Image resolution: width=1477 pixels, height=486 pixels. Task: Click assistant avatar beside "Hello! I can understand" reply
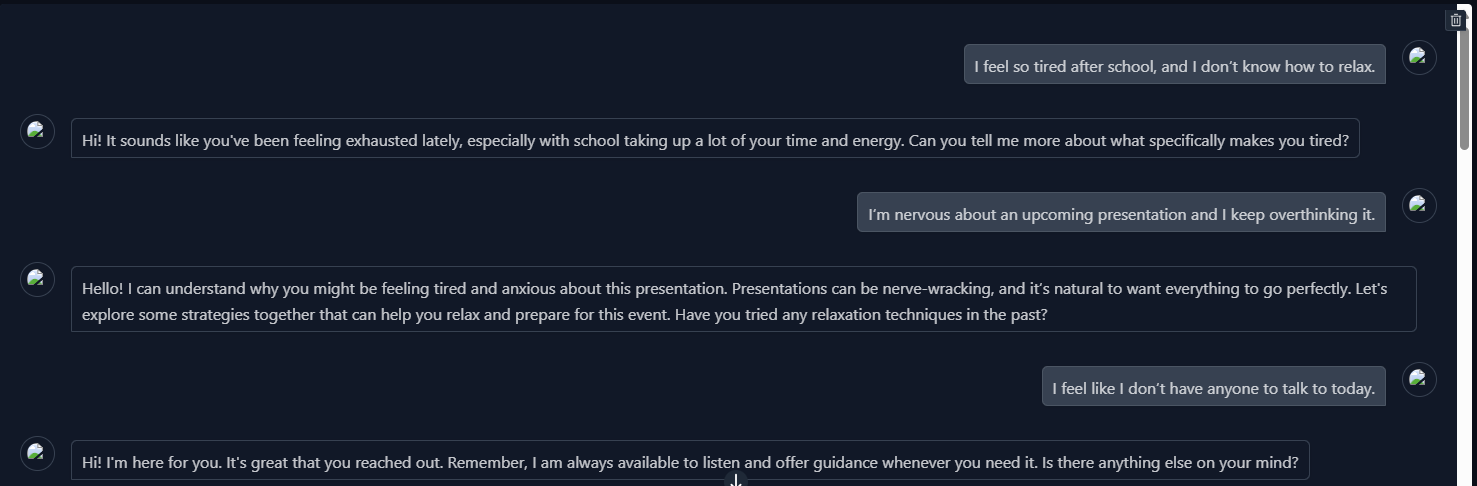coord(38,279)
